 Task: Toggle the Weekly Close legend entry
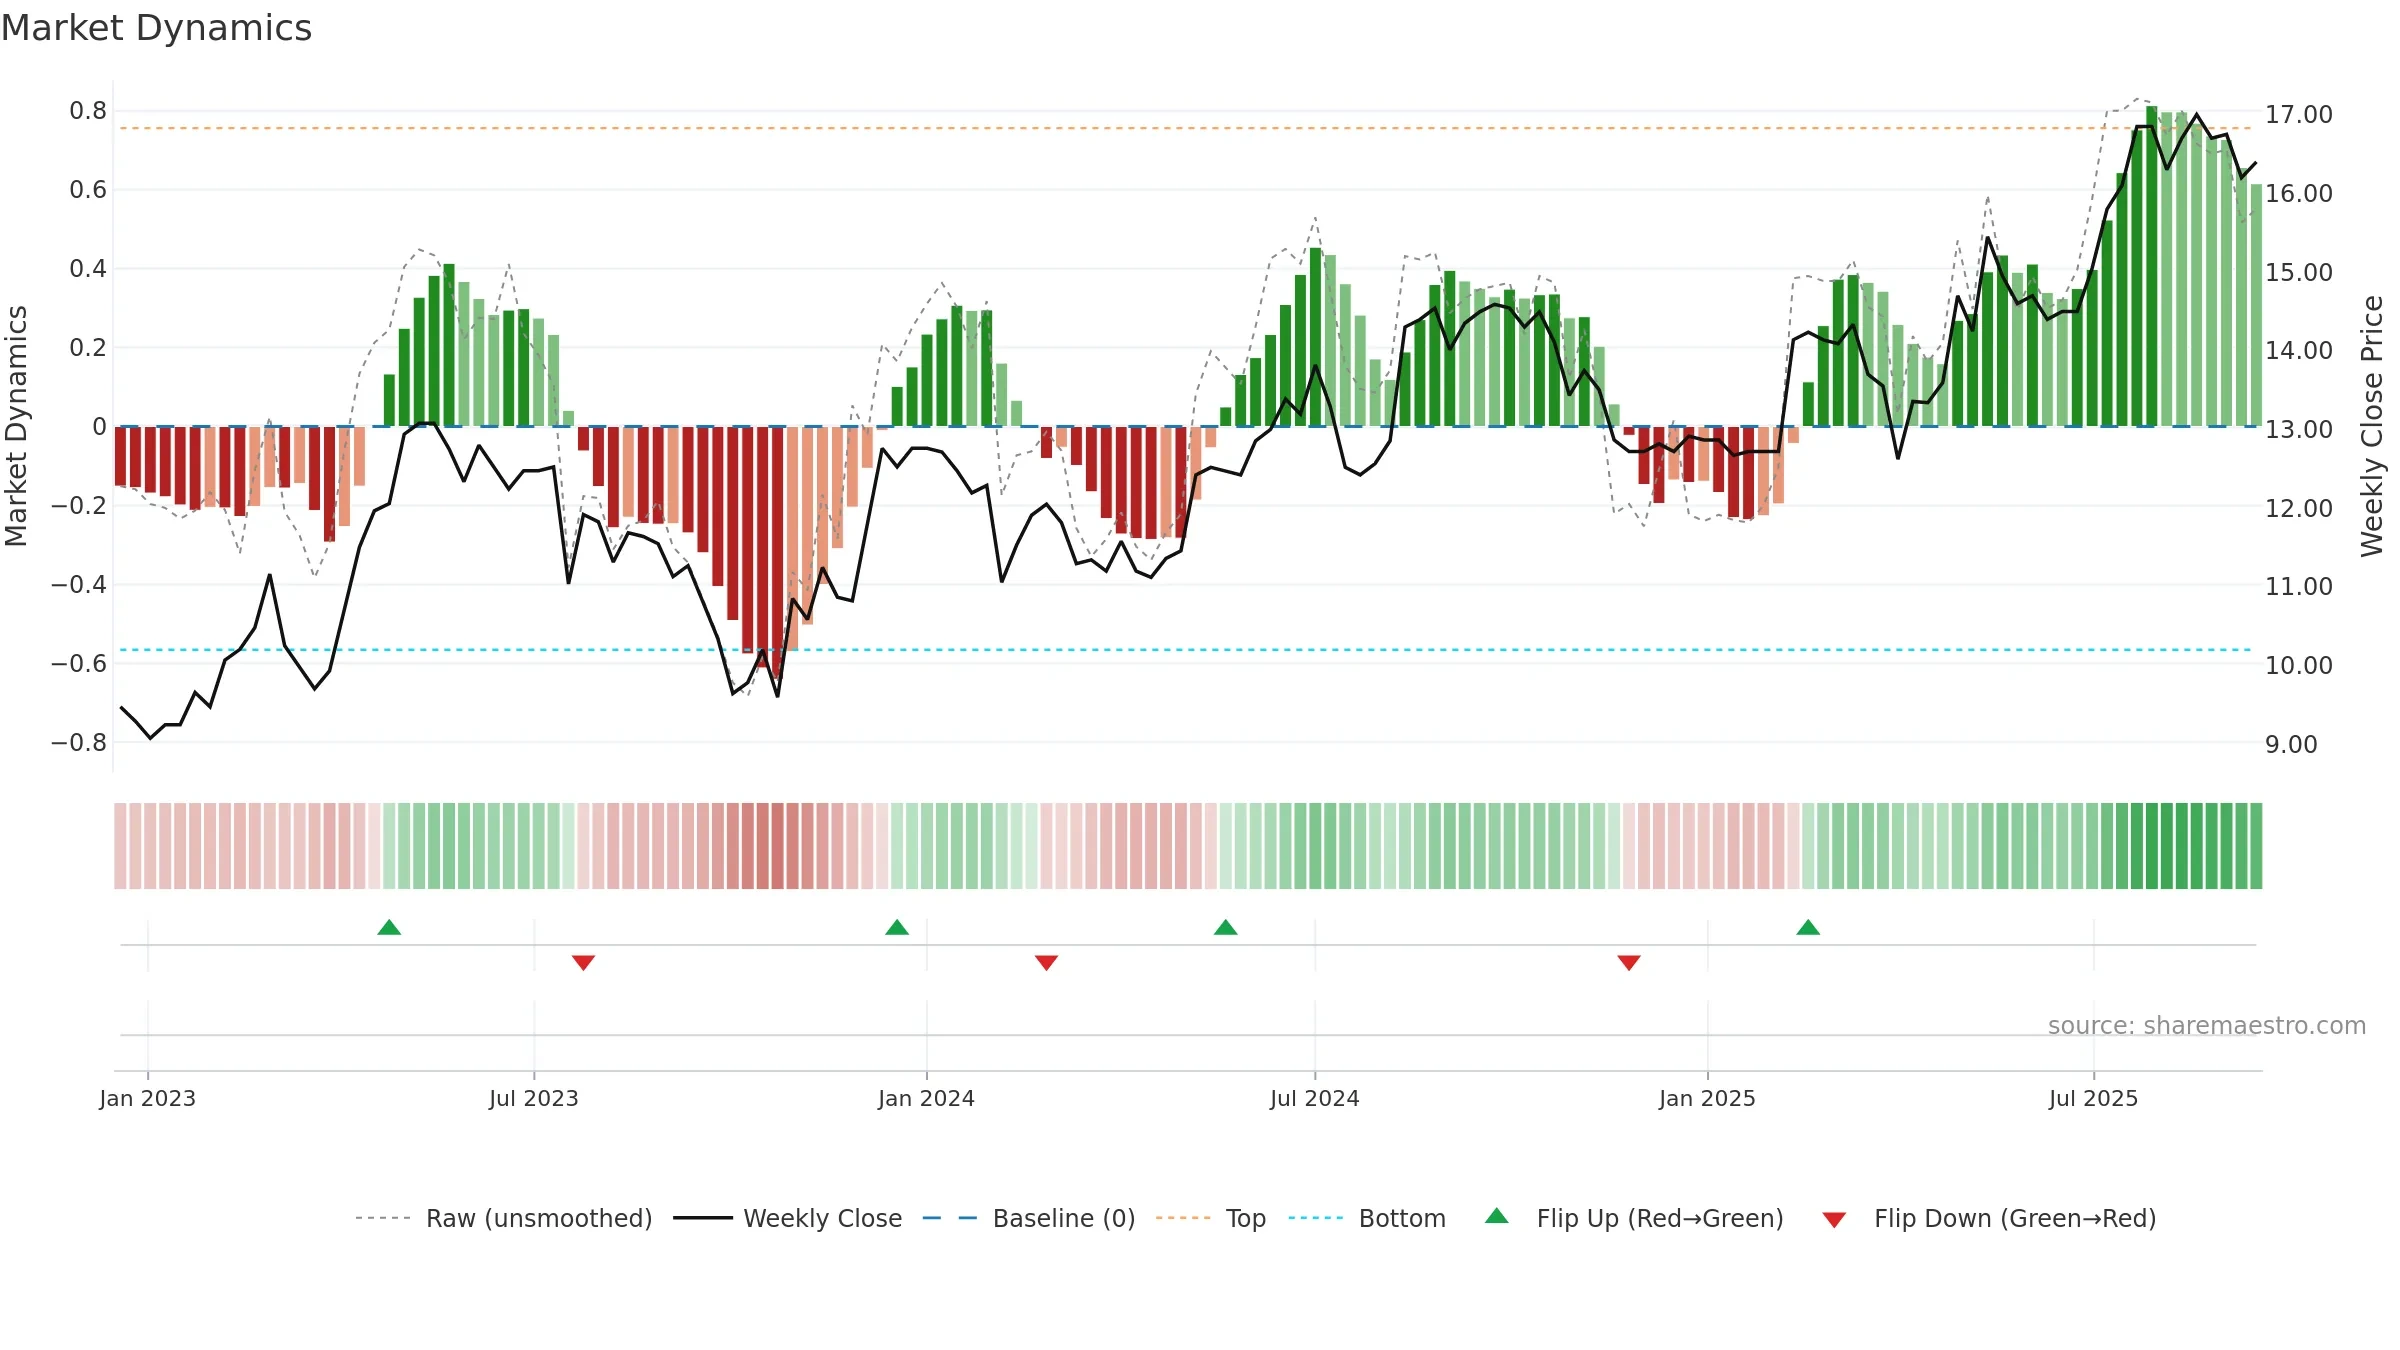[787, 1218]
